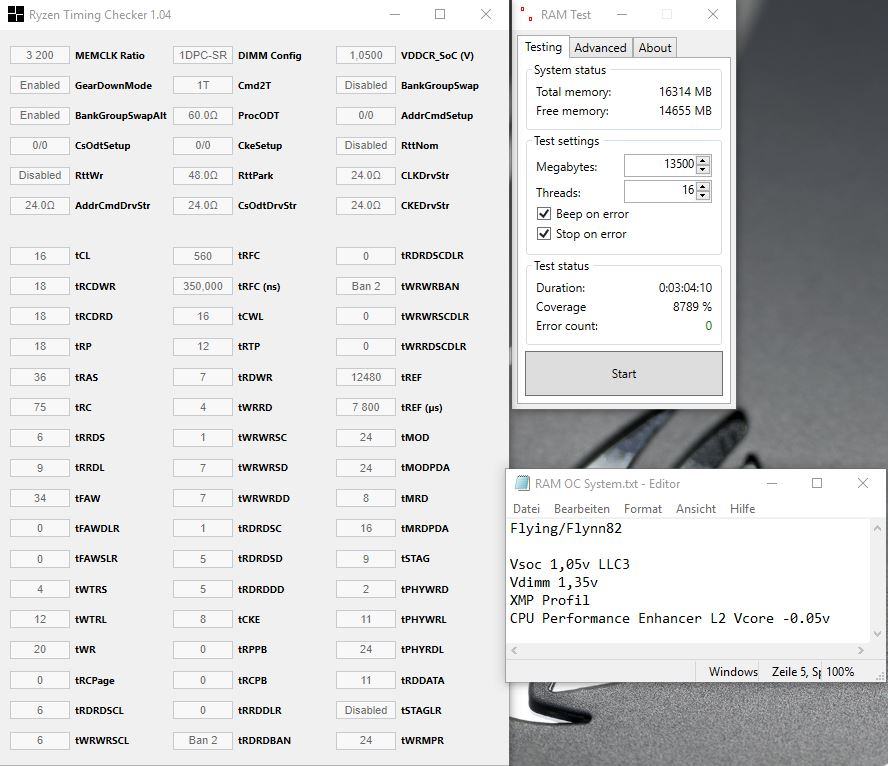The width and height of the screenshot is (888, 766).
Task: Click the Editor vertical scrollbar down arrow
Action: 877,634
